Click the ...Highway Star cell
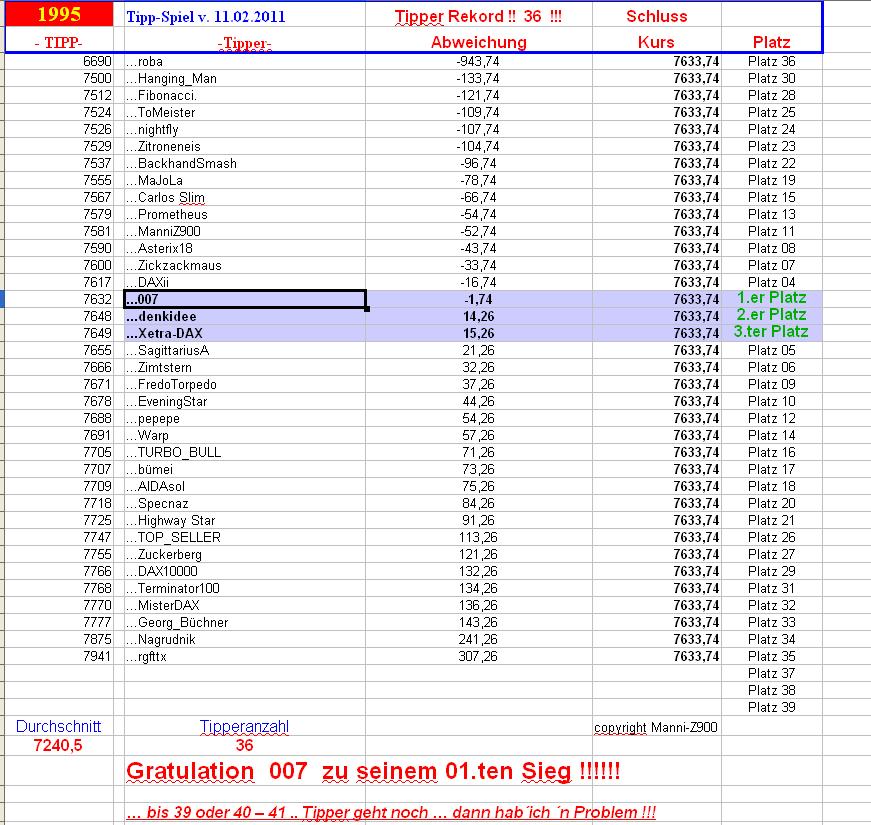This screenshot has height=825, width=871. pyautogui.click(x=245, y=521)
